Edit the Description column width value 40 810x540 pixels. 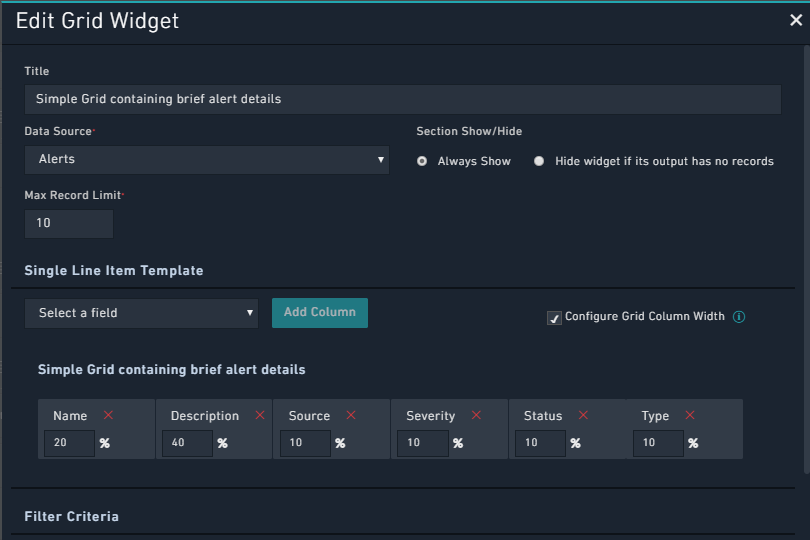[187, 443]
